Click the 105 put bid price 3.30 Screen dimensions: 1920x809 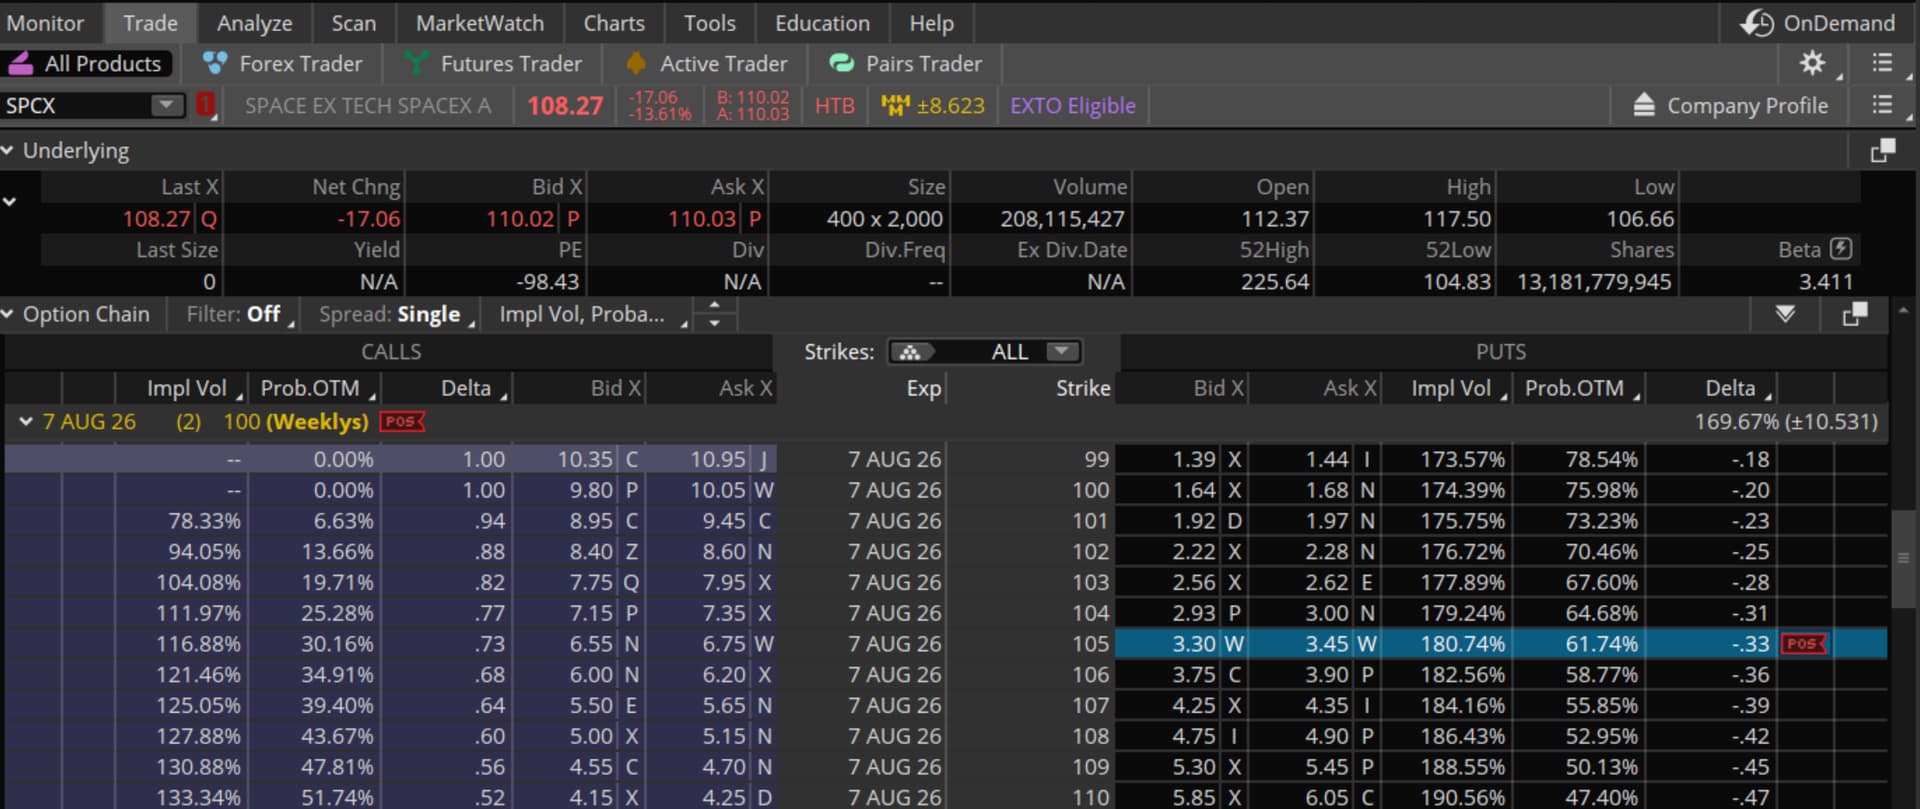[x=1194, y=644]
